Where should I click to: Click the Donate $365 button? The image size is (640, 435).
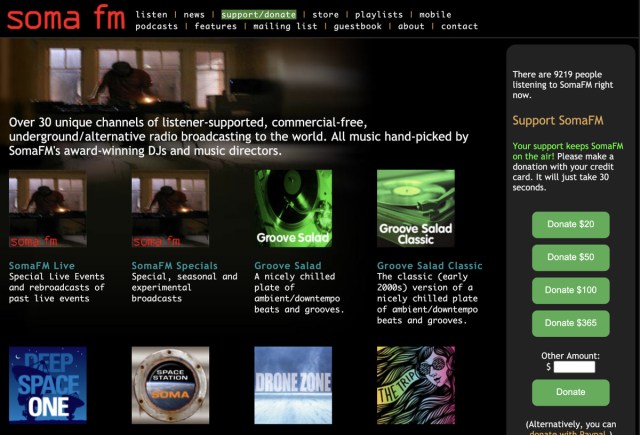point(571,323)
